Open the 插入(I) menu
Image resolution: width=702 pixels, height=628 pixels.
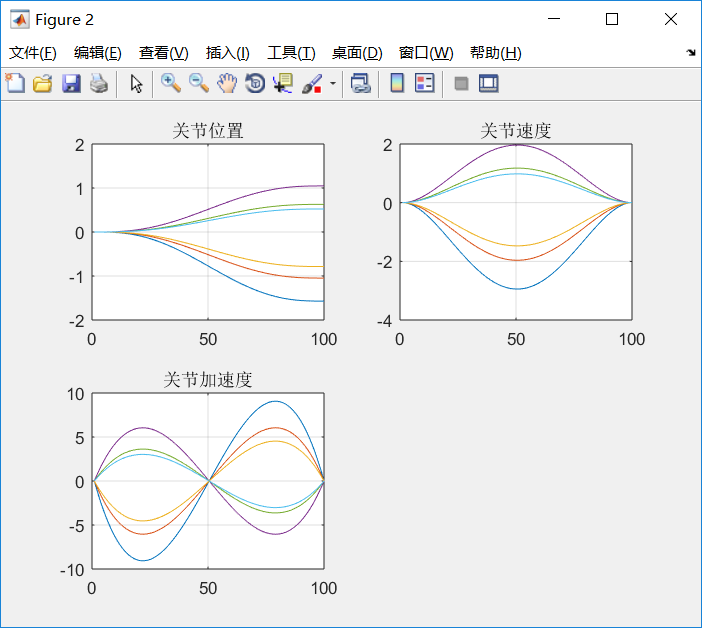(227, 53)
